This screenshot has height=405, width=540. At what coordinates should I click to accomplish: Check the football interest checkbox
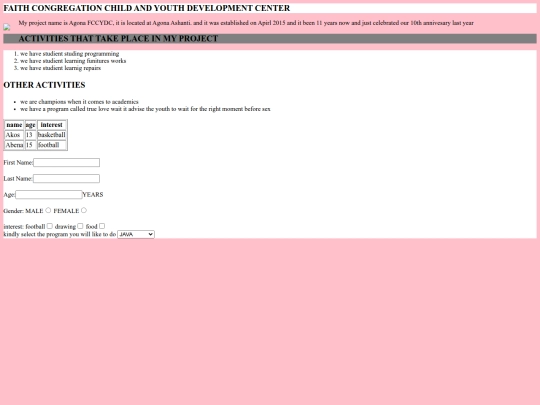(50, 226)
